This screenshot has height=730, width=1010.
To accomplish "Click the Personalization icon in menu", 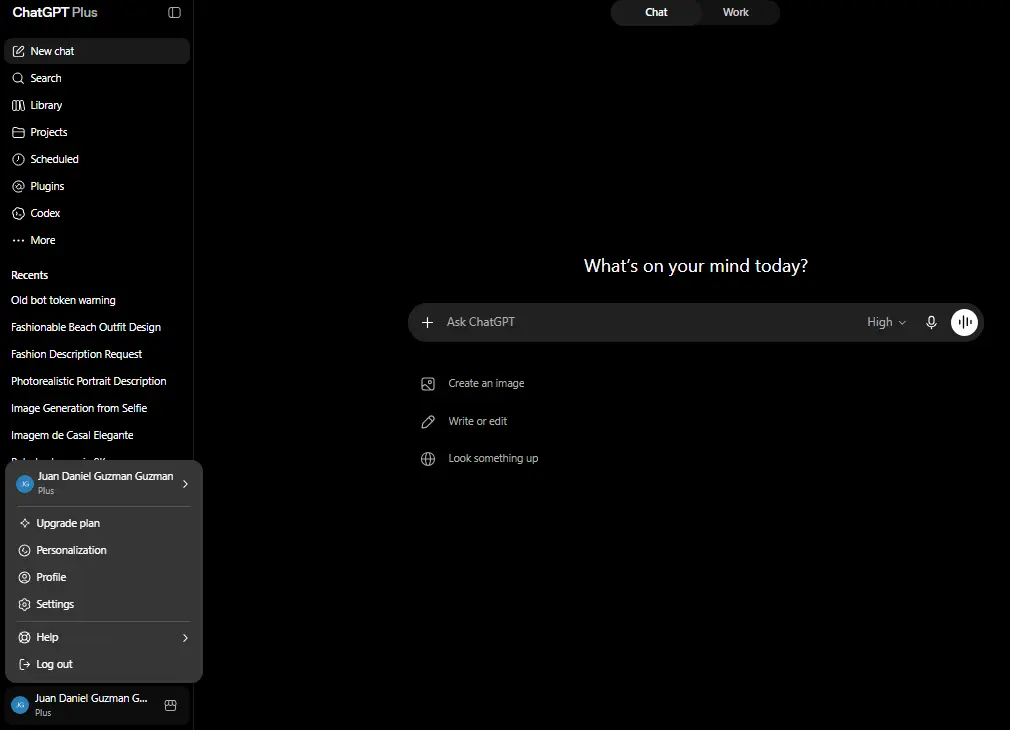I will point(24,550).
